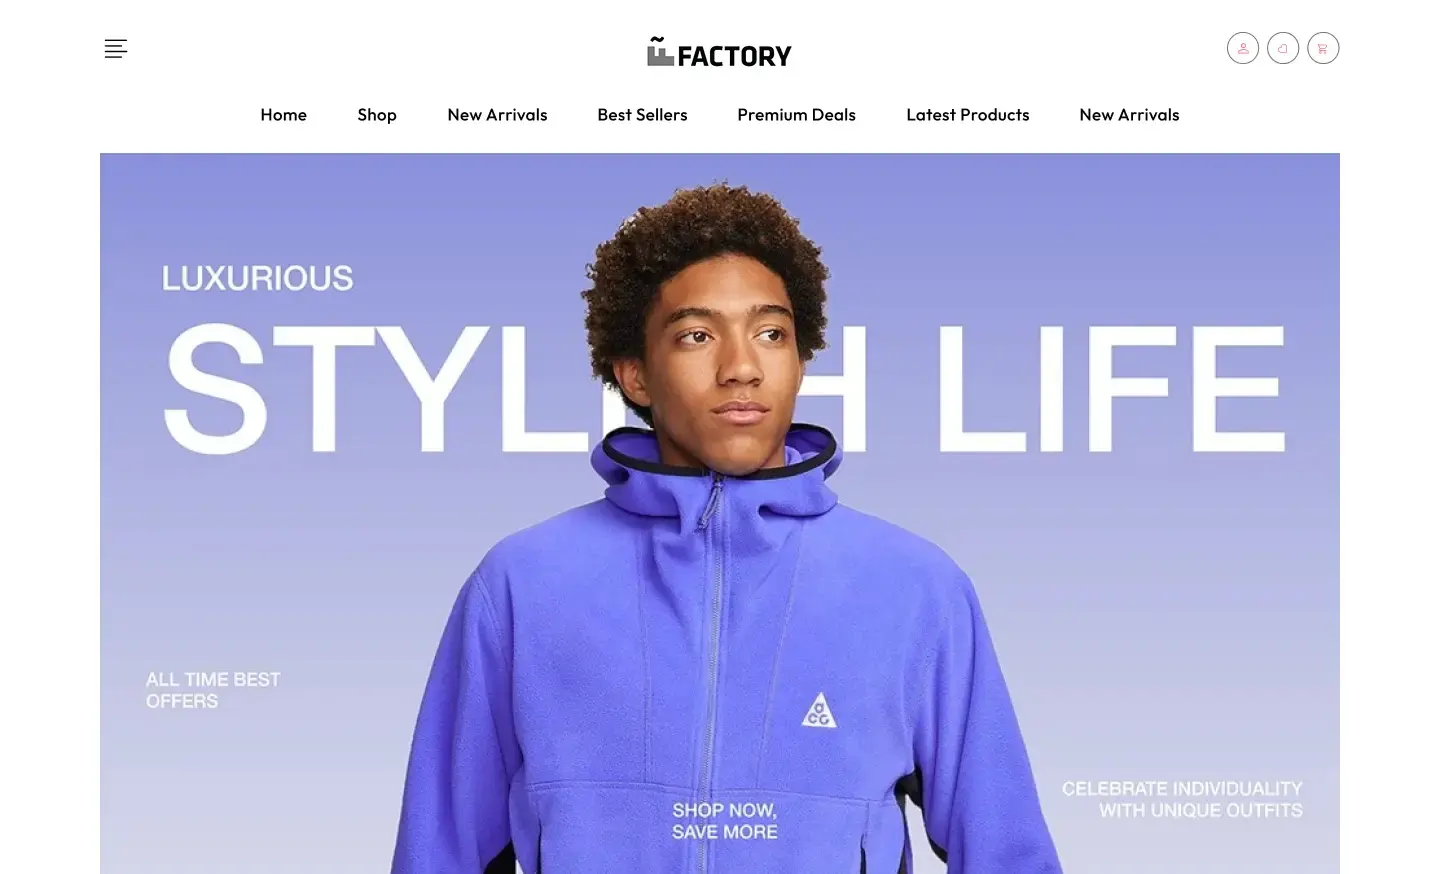Open the Best Sellers page
Screen dimensions: 1440x874
(642, 115)
